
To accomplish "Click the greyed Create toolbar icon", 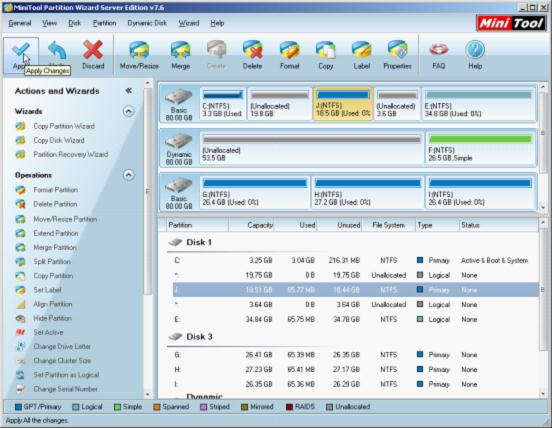I will (x=216, y=50).
